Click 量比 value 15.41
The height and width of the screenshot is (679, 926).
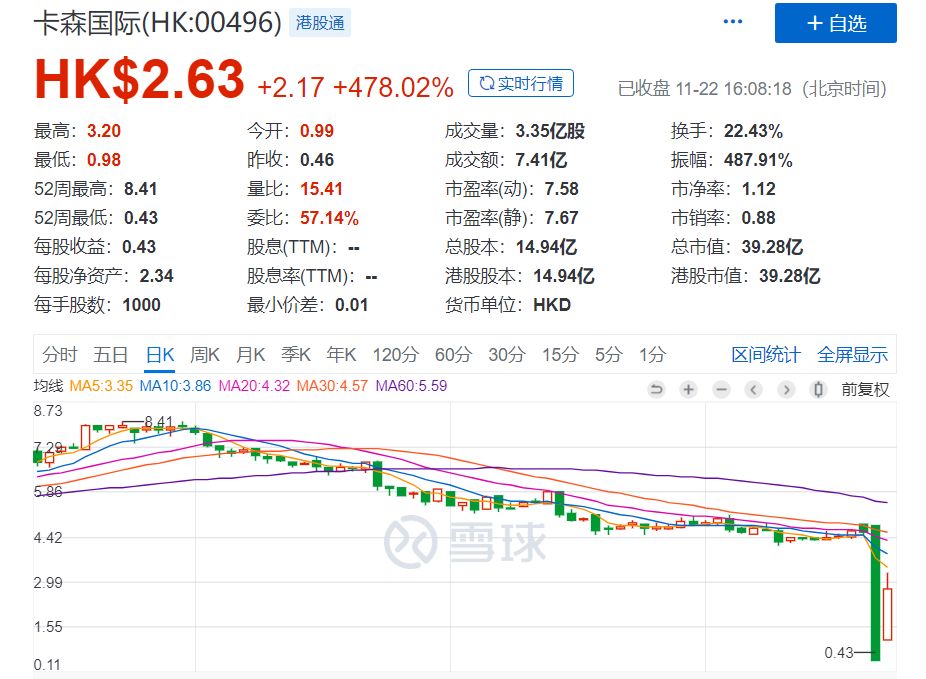point(321,189)
